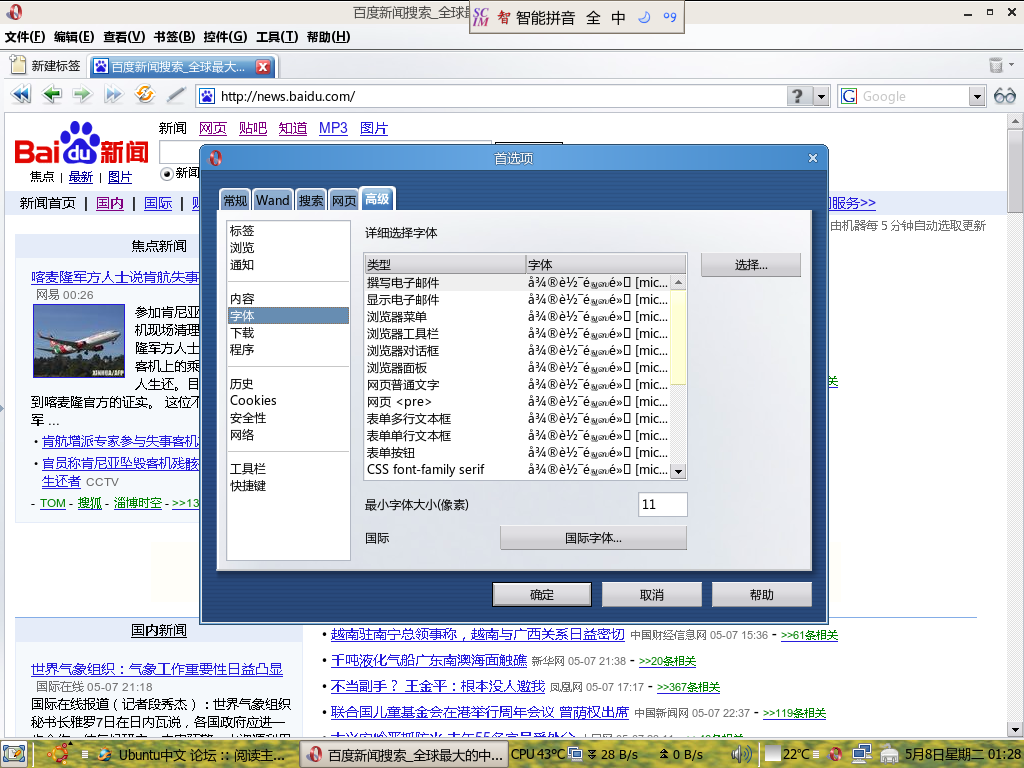Click the Baidu paw icon in the address bar
1024x768 pixels.
tap(207, 97)
